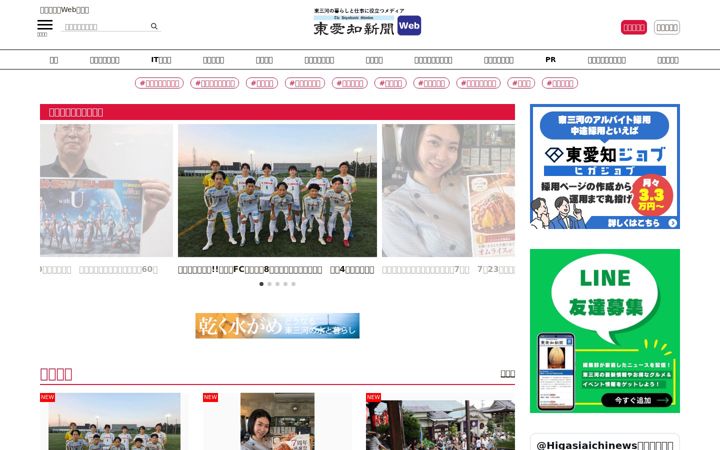This screenshot has height=450, width=720.
Task: Open the 東愛知ジョブ recruitment ad
Action: pos(605,166)
